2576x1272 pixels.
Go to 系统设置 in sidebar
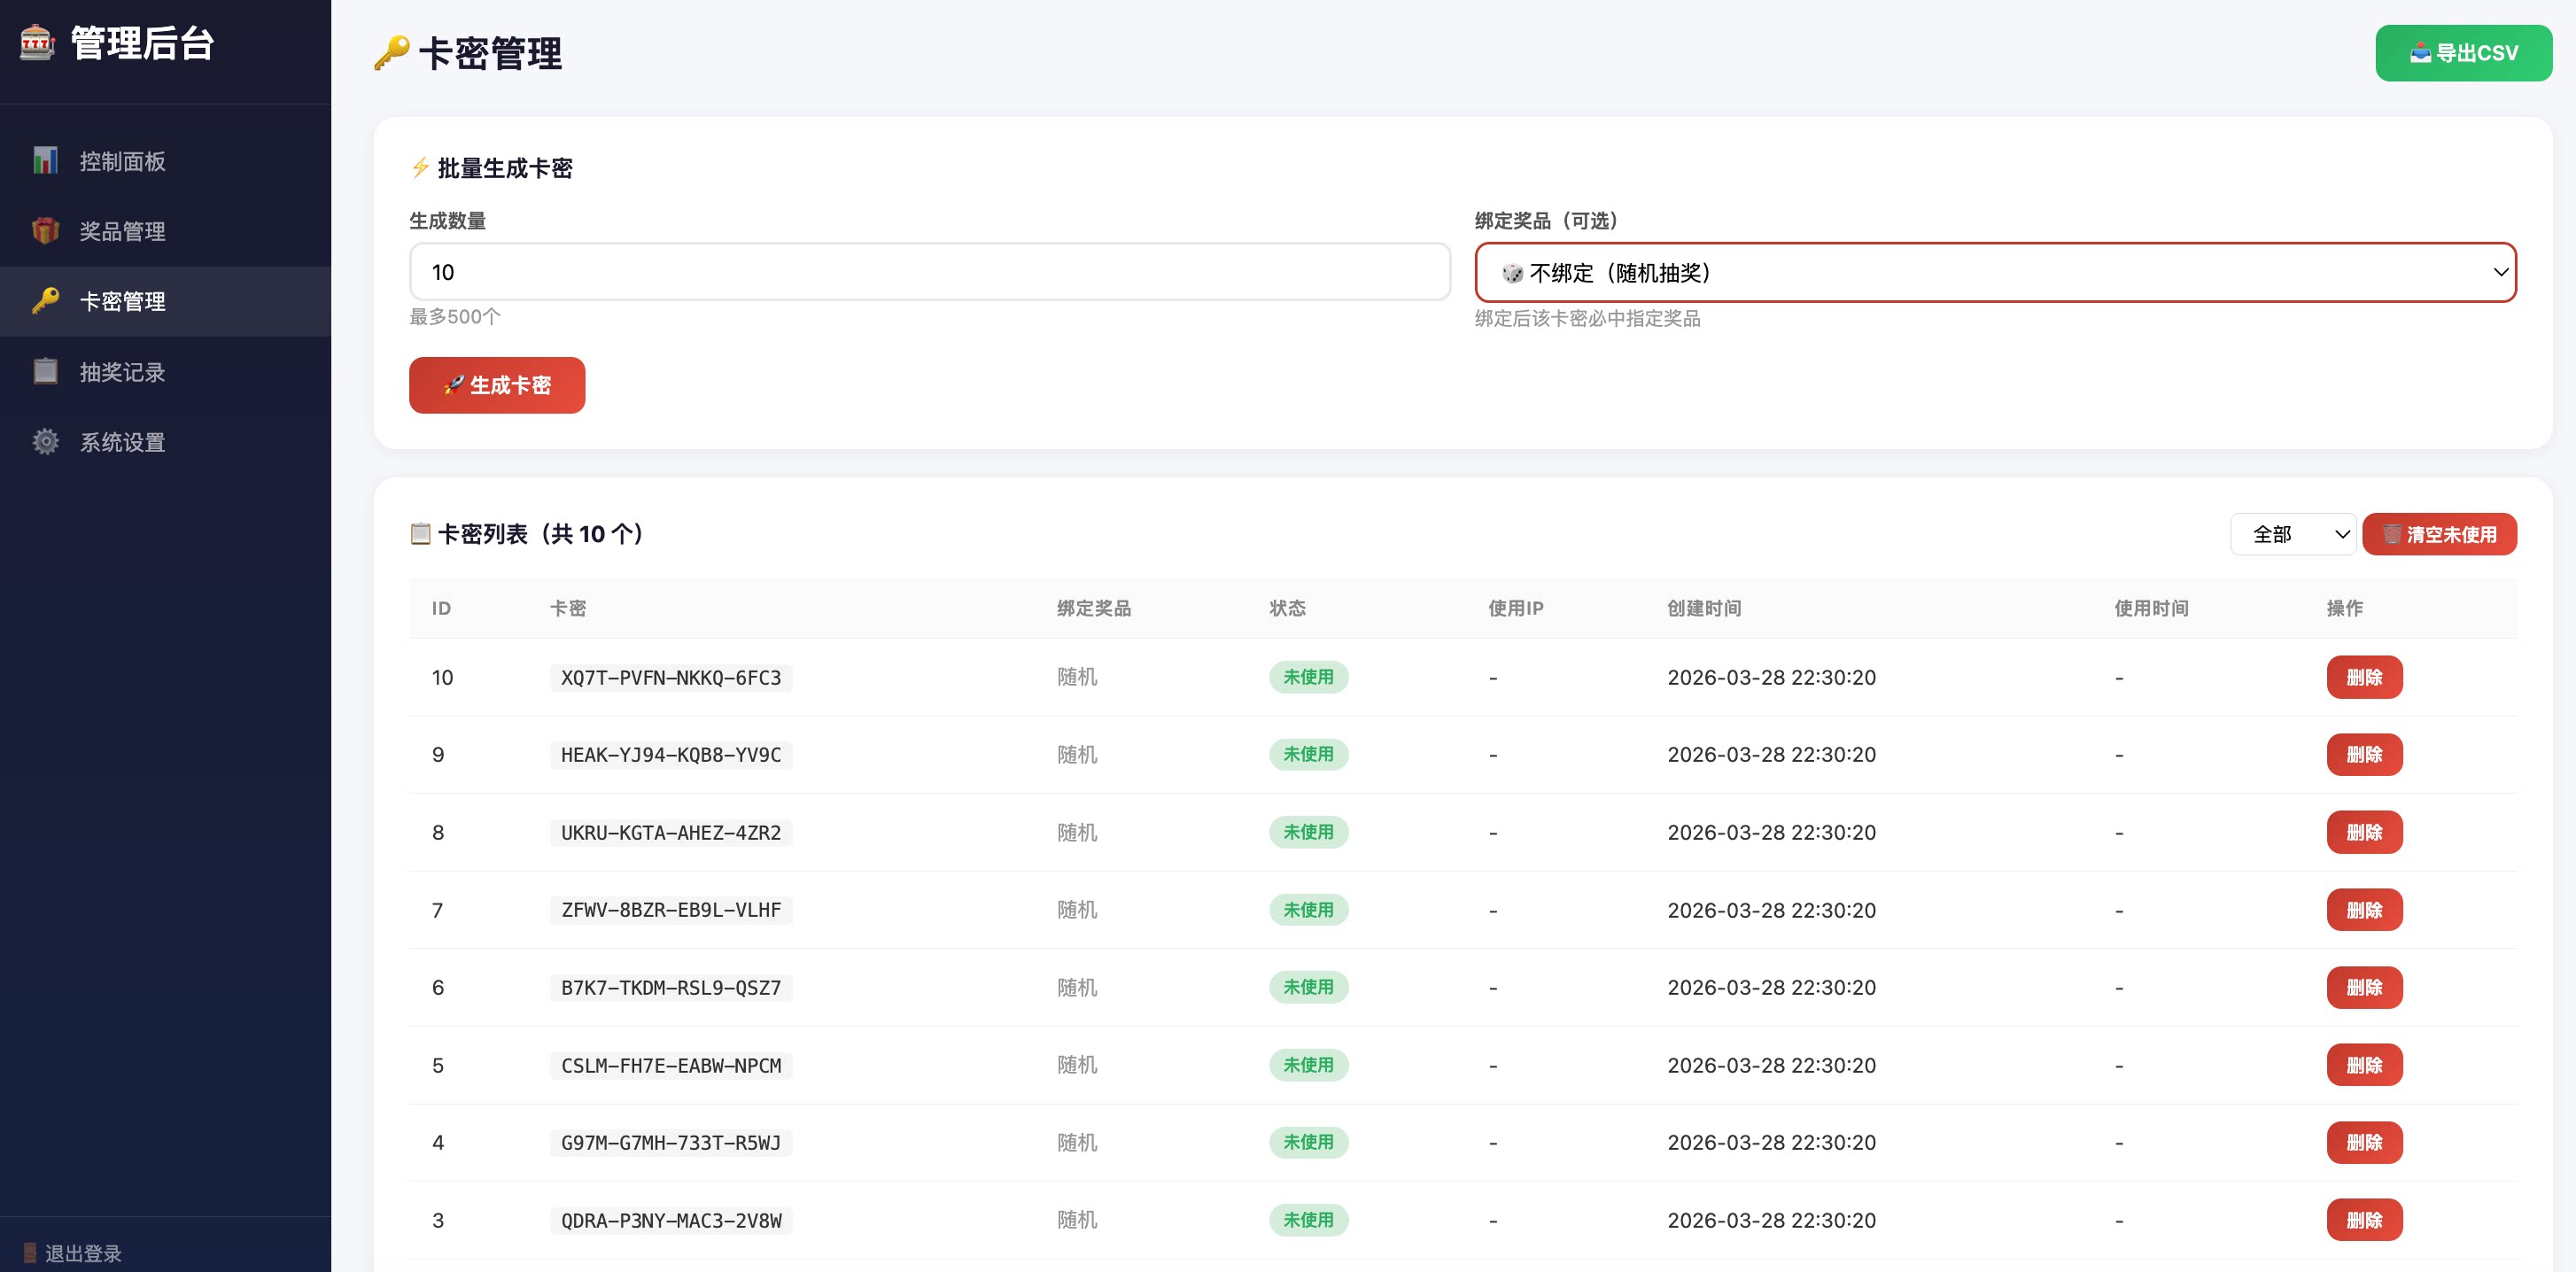[122, 442]
